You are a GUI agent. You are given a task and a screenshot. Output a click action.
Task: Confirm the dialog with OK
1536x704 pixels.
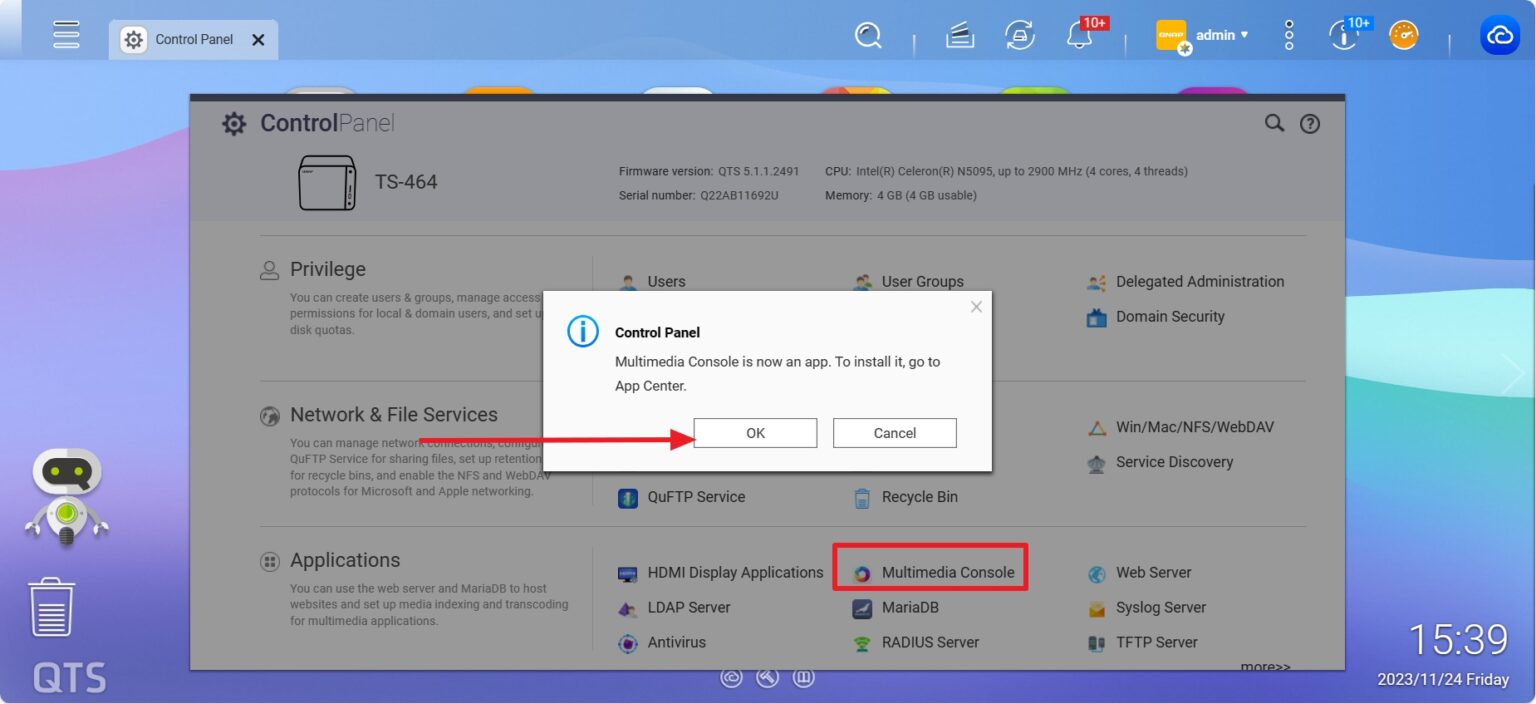pos(754,432)
